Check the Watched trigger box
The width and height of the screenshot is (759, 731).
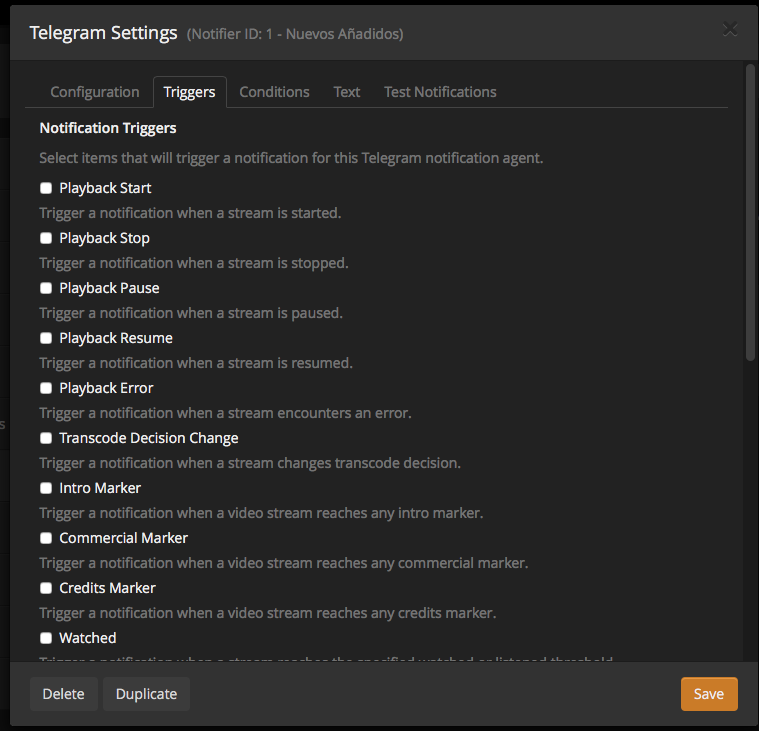(x=46, y=638)
